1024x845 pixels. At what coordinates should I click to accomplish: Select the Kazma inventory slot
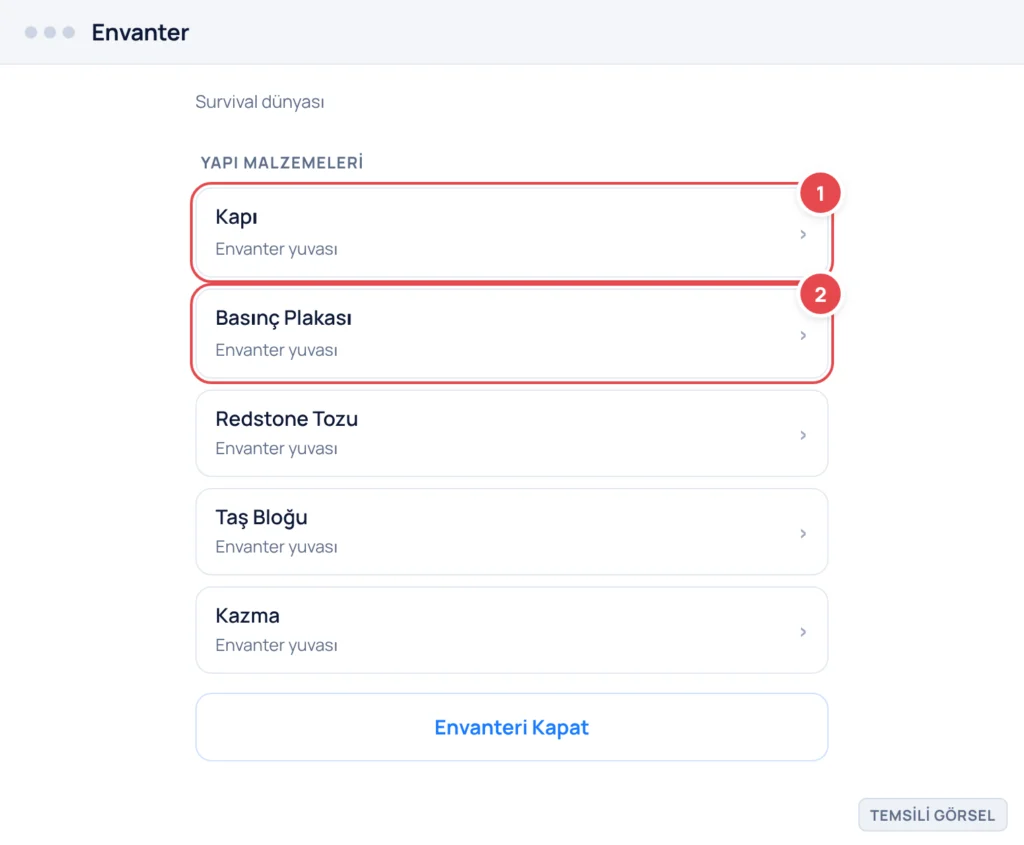pyautogui.click(x=511, y=630)
